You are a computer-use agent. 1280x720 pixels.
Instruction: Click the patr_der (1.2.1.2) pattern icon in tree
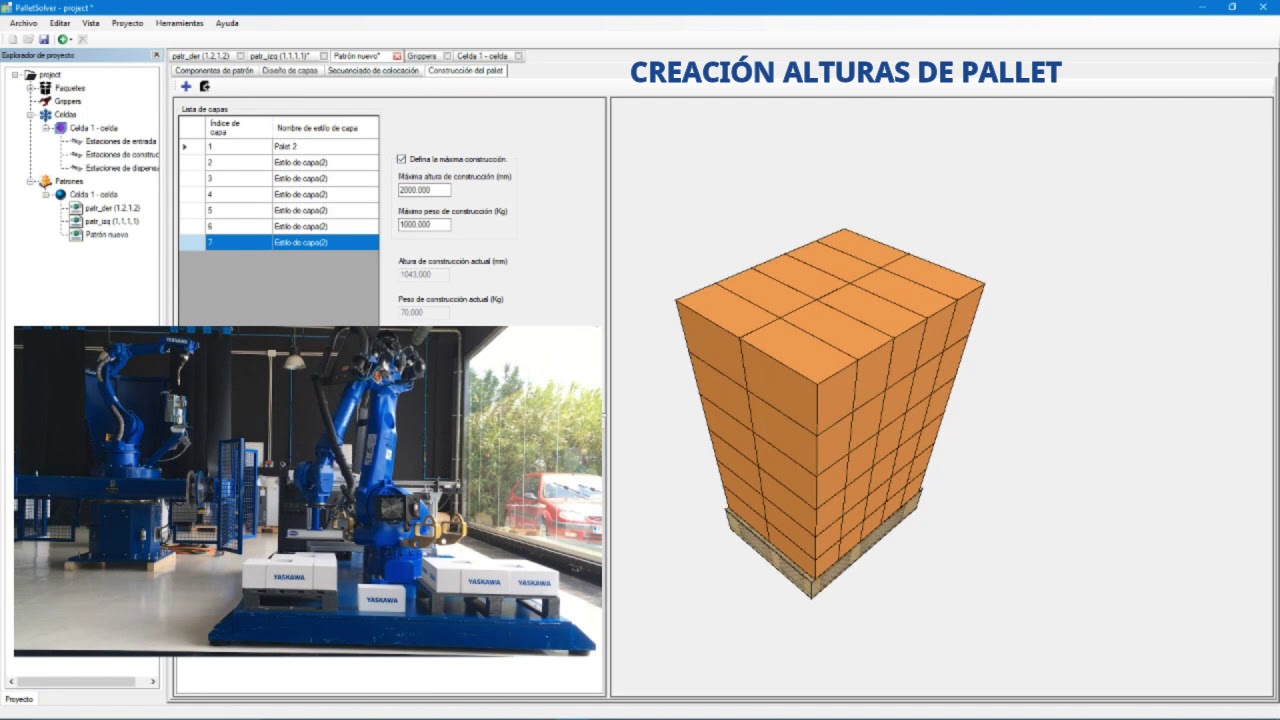[x=77, y=208]
